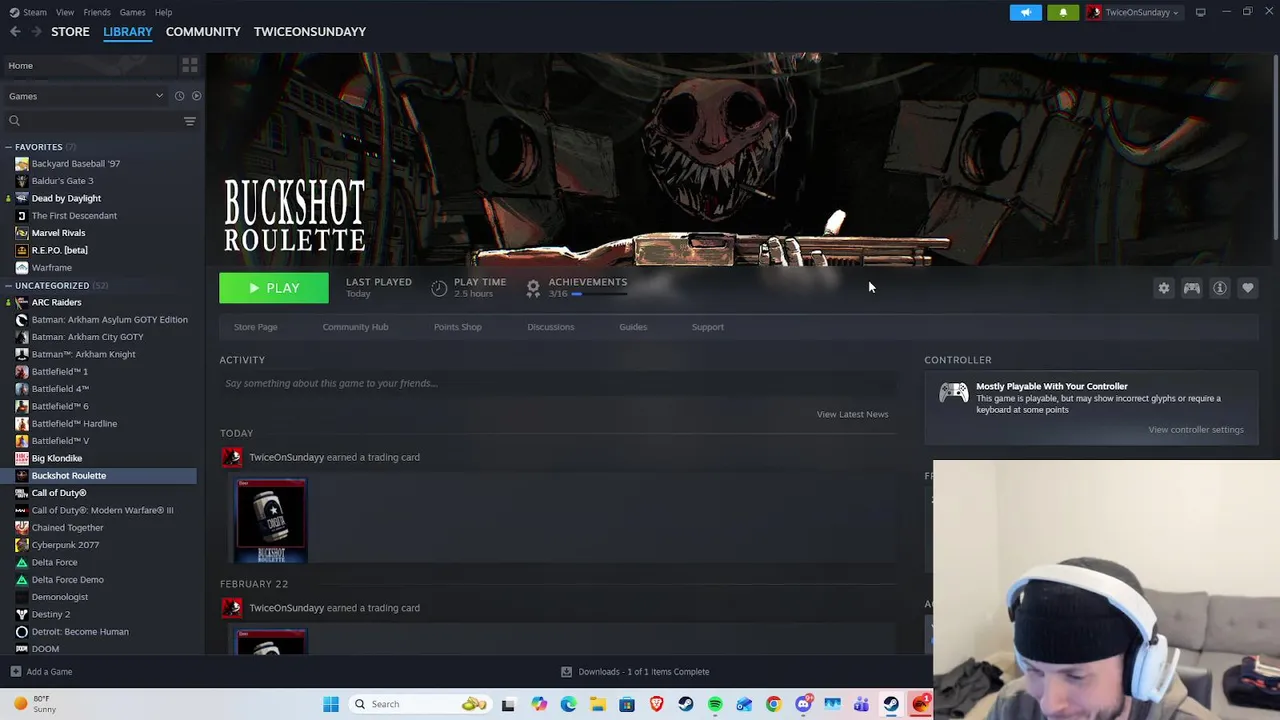Select Big Klondike in library
Image resolution: width=1280 pixels, height=720 pixels.
[x=56, y=458]
